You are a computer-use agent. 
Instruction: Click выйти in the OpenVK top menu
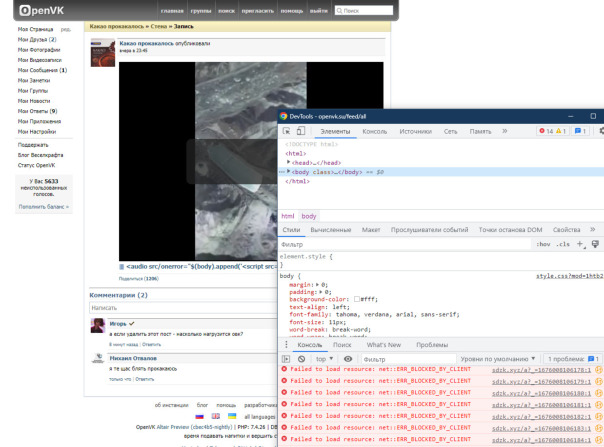(x=319, y=11)
